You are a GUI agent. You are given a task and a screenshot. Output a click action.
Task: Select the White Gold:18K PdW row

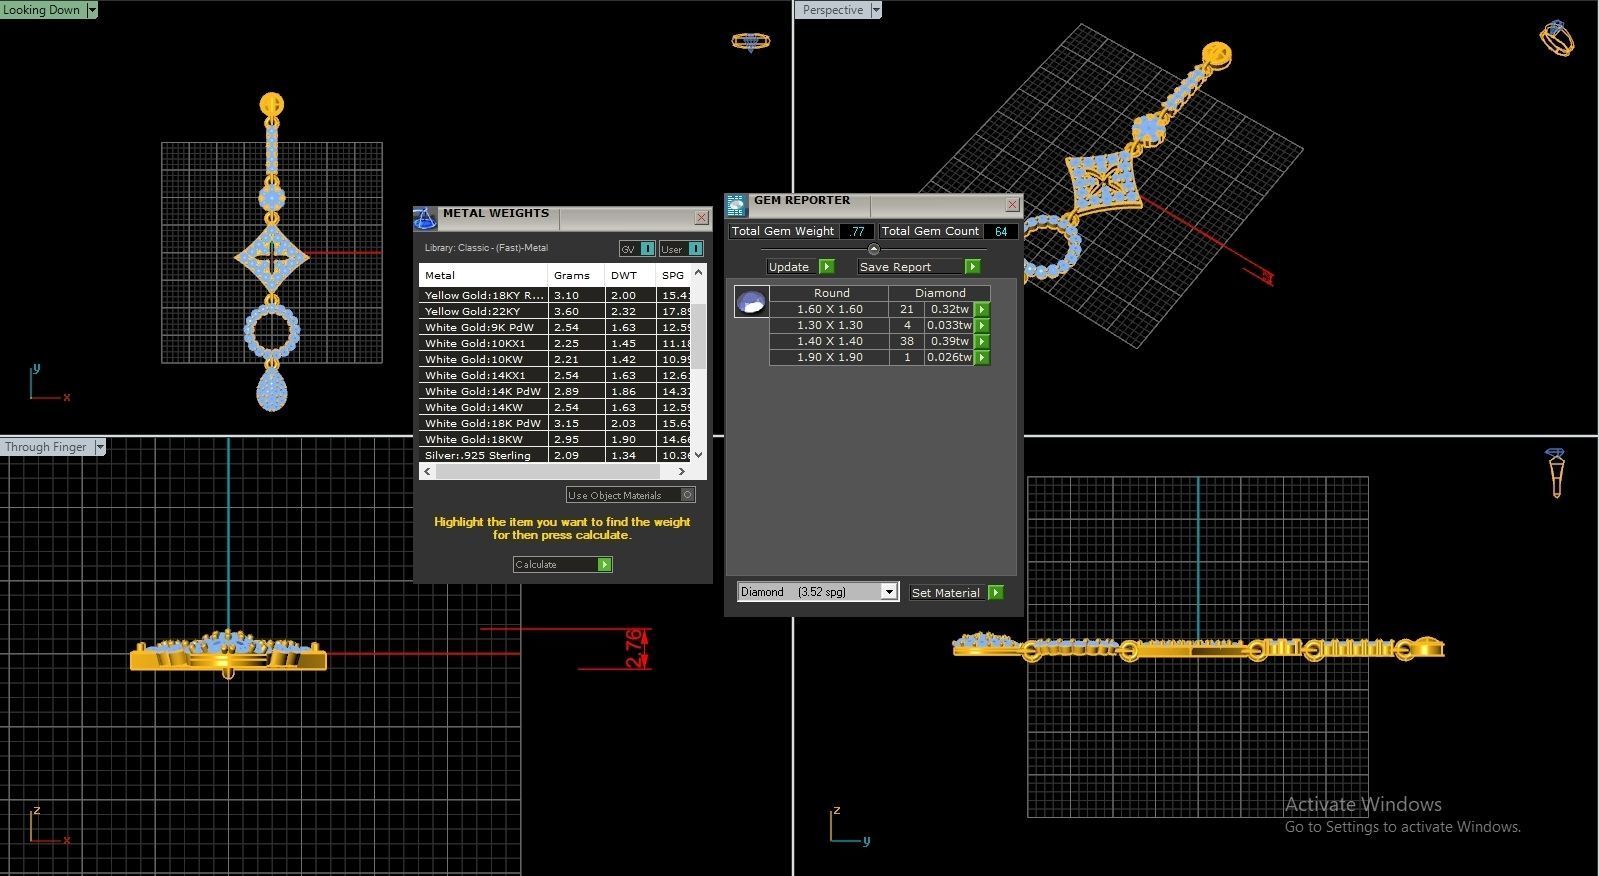[556, 423]
